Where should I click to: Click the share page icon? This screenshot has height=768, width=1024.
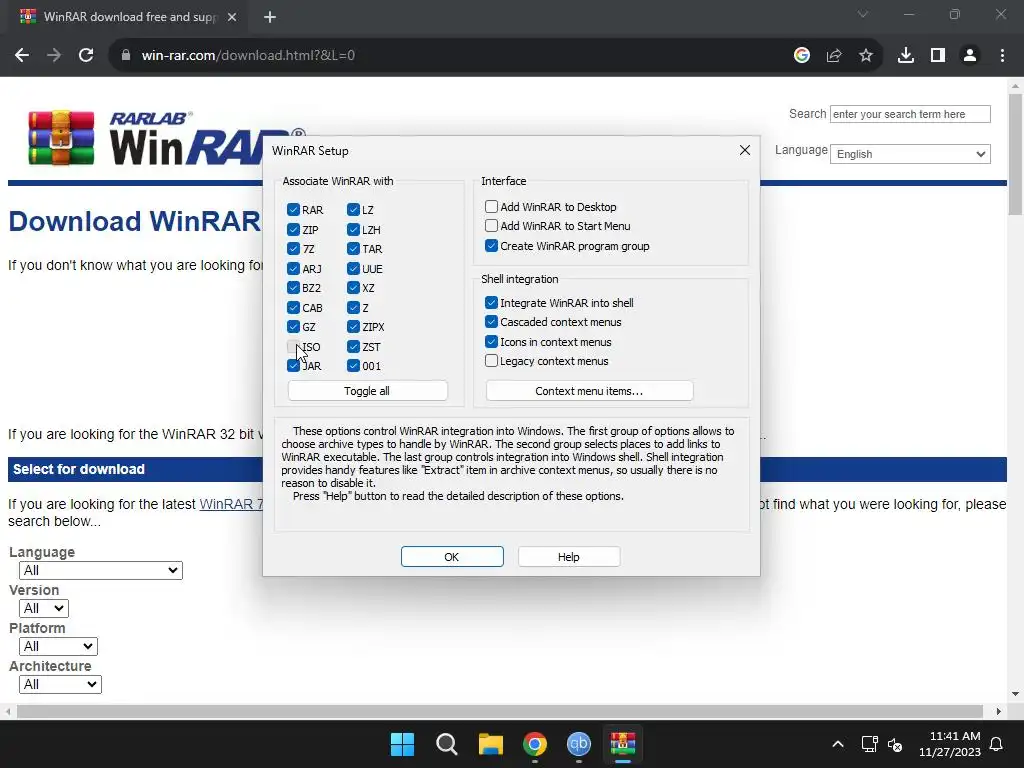tap(834, 56)
